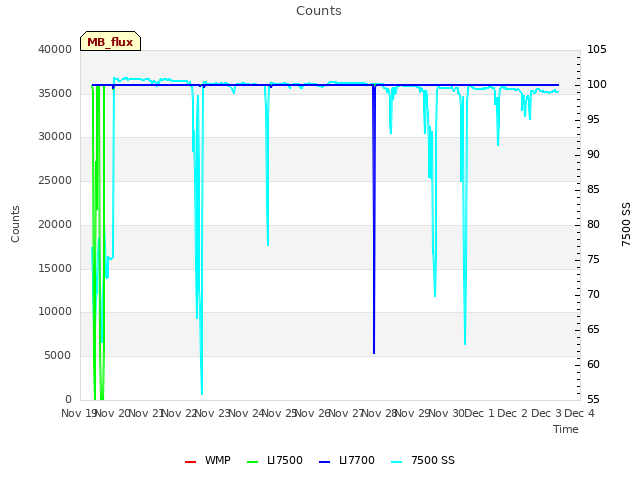Click the 20000 y-axis tick label
This screenshot has width=640, height=480.
[55, 224]
